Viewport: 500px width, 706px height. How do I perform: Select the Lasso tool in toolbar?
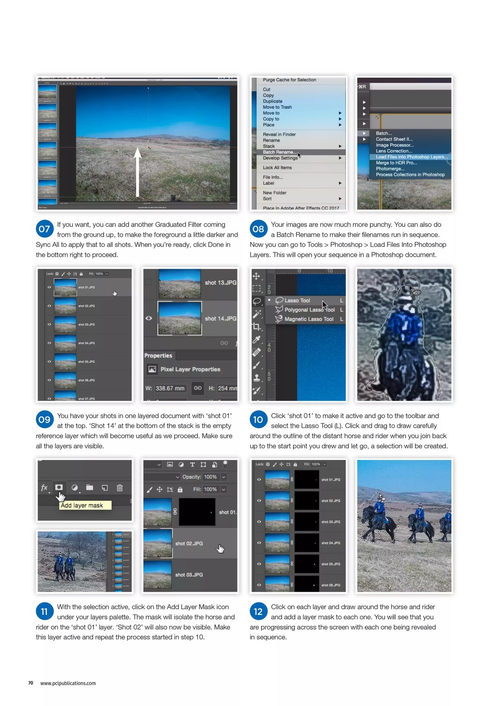[x=257, y=300]
